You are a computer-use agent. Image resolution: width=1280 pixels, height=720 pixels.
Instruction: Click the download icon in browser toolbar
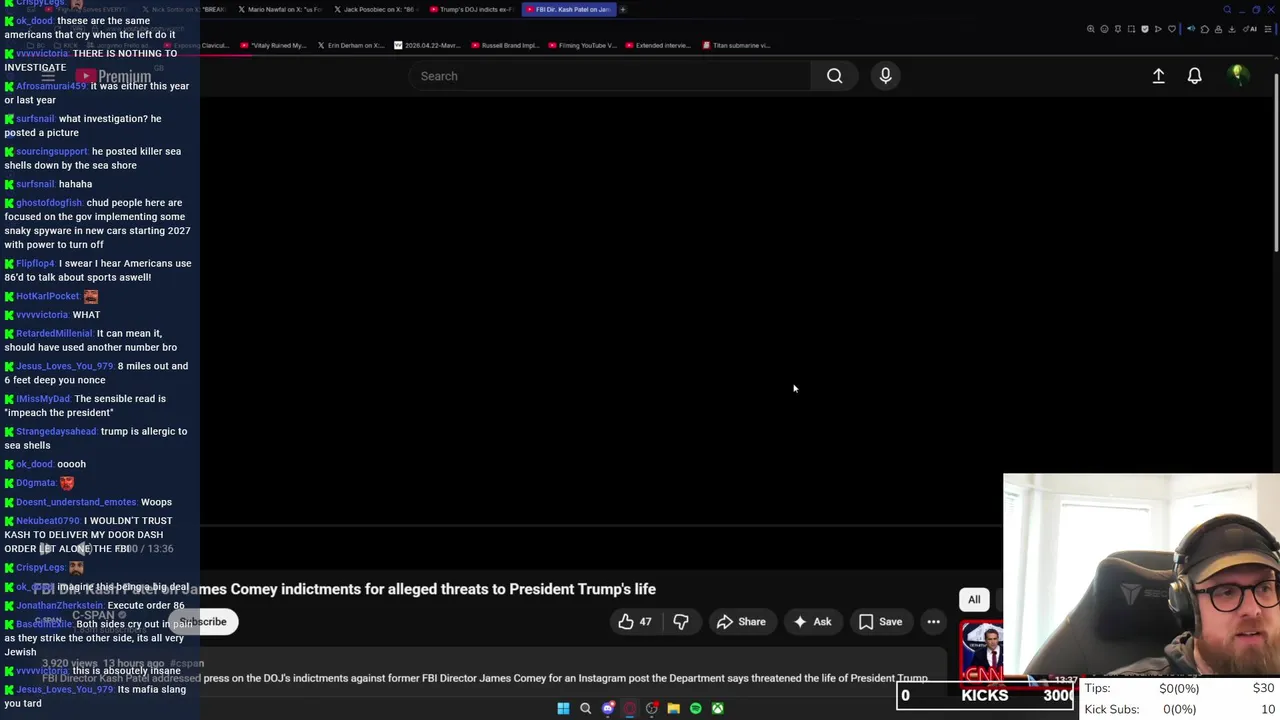[1232, 29]
